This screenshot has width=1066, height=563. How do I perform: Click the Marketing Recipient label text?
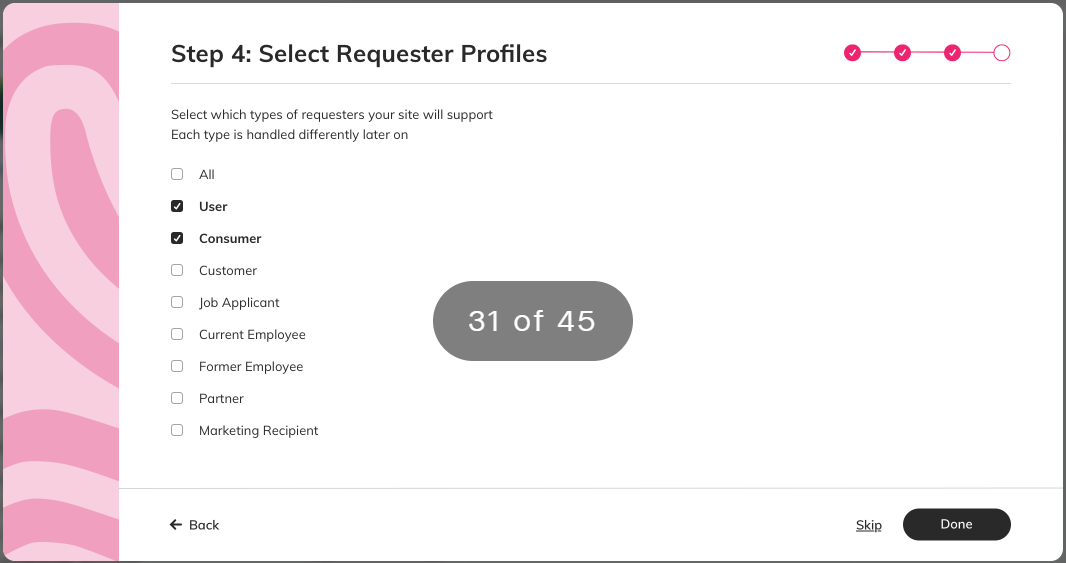coord(258,430)
